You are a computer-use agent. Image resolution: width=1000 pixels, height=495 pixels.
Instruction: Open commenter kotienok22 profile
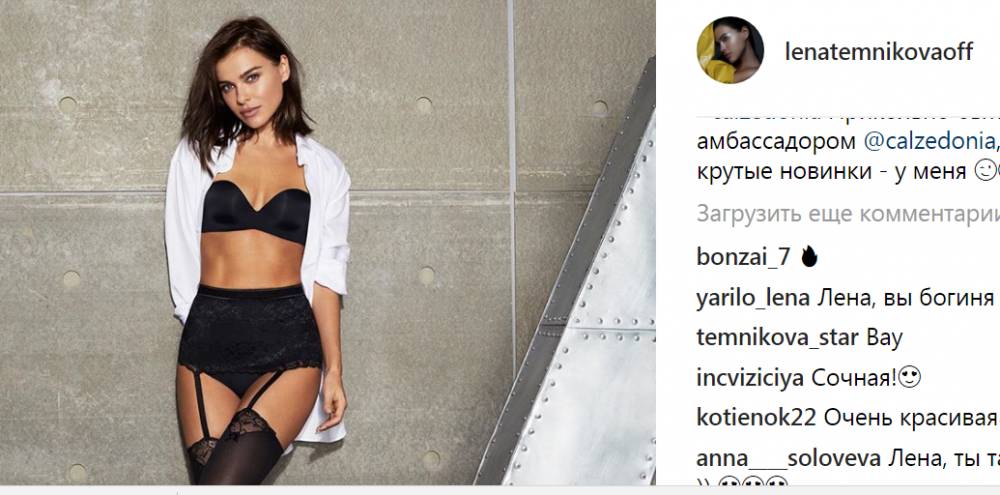pos(756,418)
